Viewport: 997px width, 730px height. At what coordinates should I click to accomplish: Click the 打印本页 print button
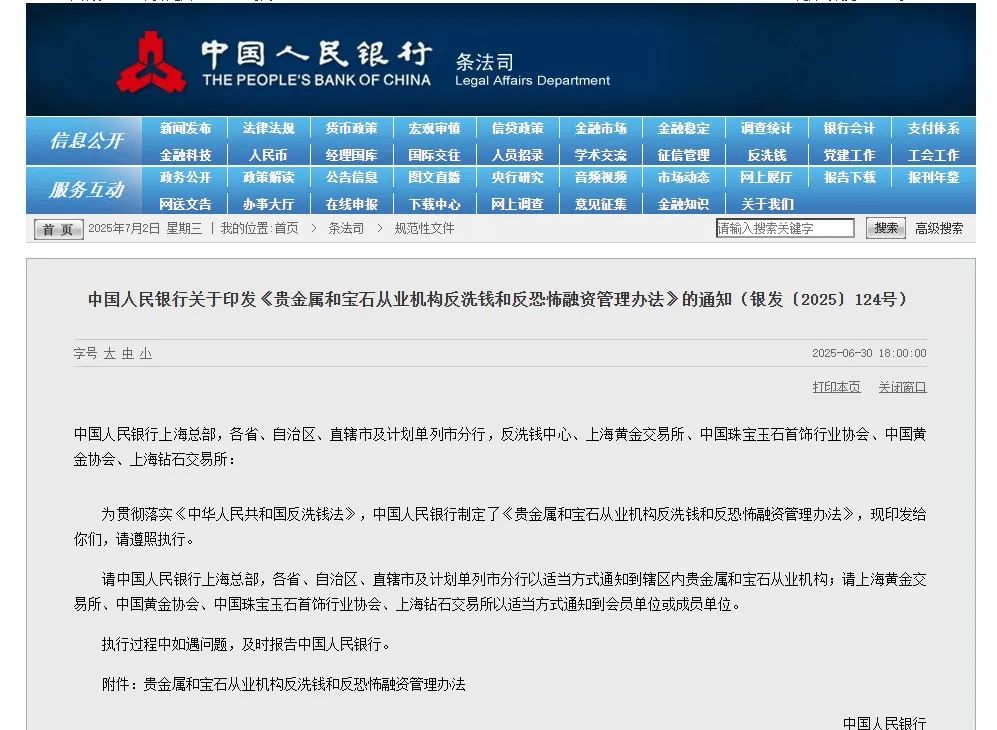tap(836, 386)
